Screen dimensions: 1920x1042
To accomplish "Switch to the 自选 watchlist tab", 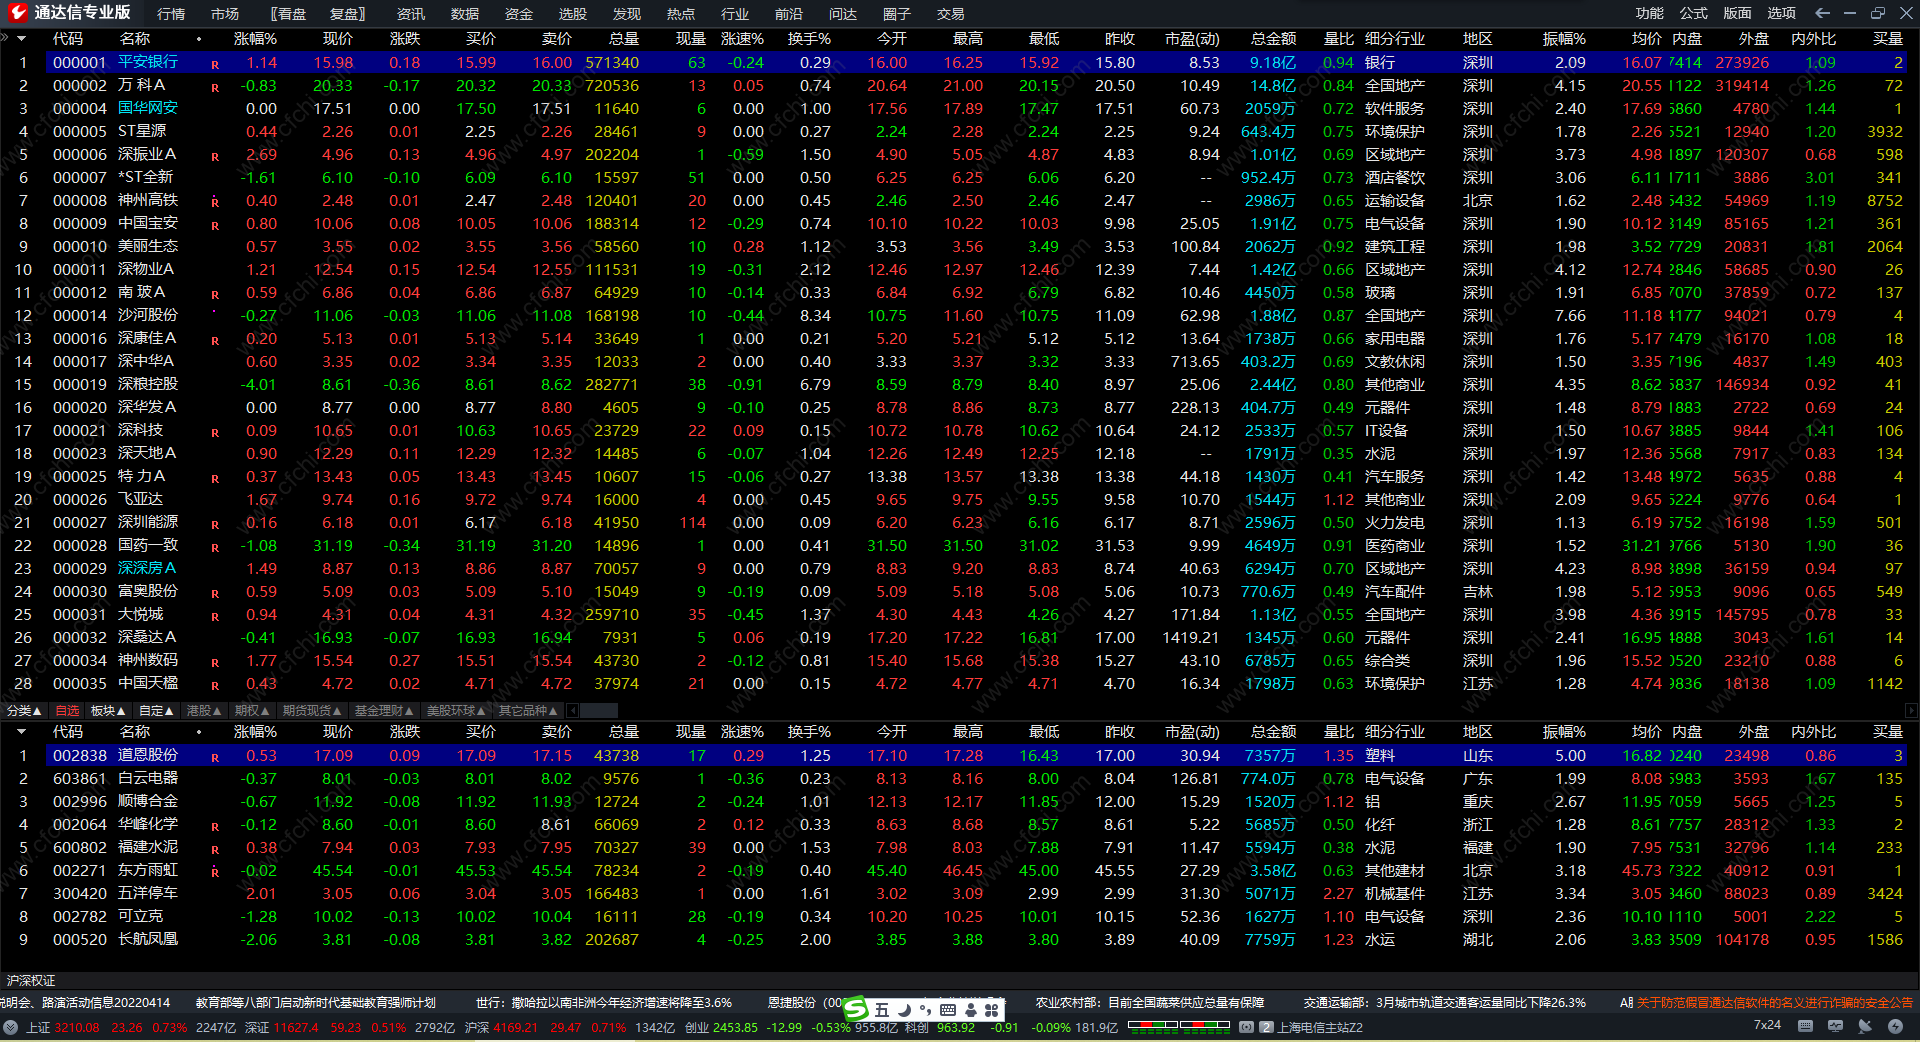I will (67, 711).
